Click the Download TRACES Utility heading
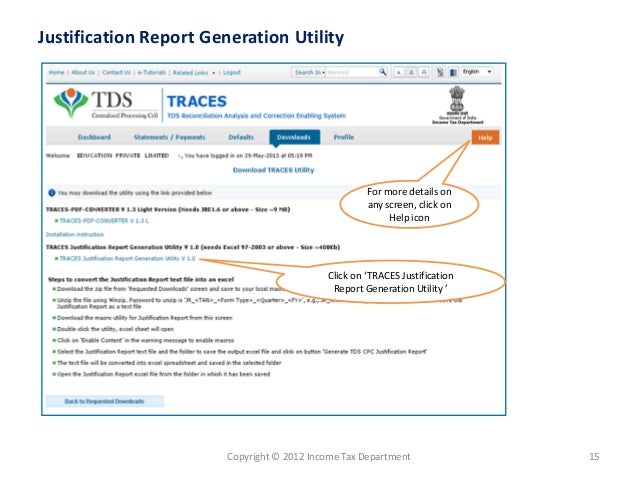 coord(273,170)
